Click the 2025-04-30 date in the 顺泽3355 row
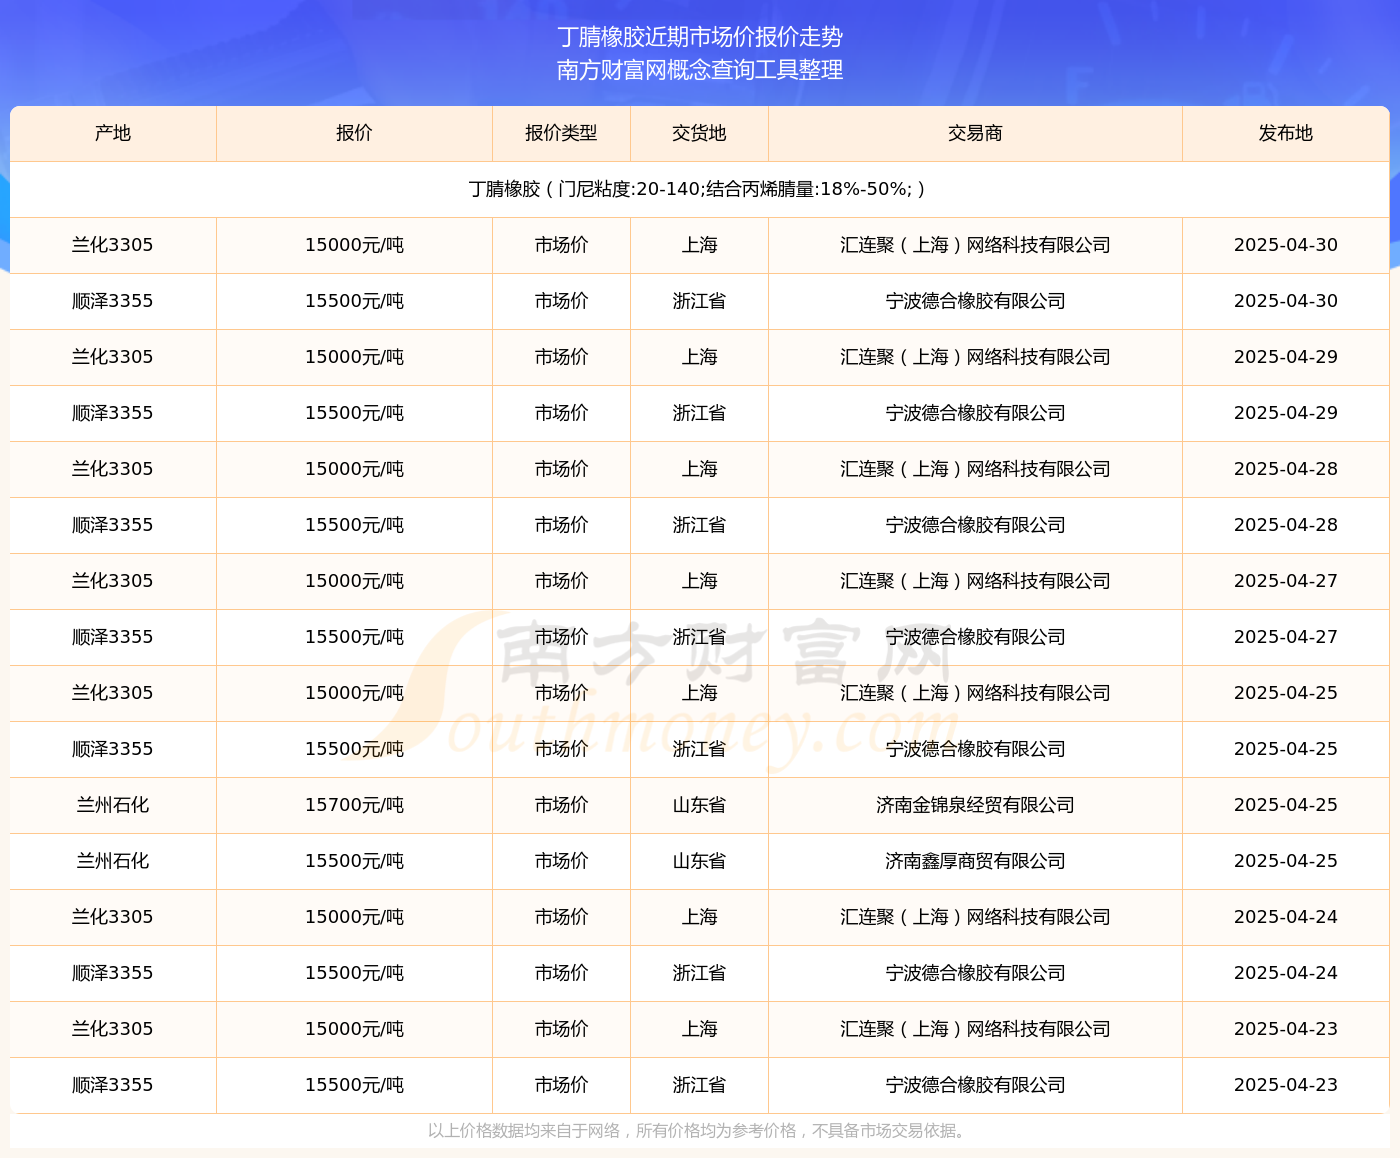The height and width of the screenshot is (1158, 1400). coord(1285,301)
